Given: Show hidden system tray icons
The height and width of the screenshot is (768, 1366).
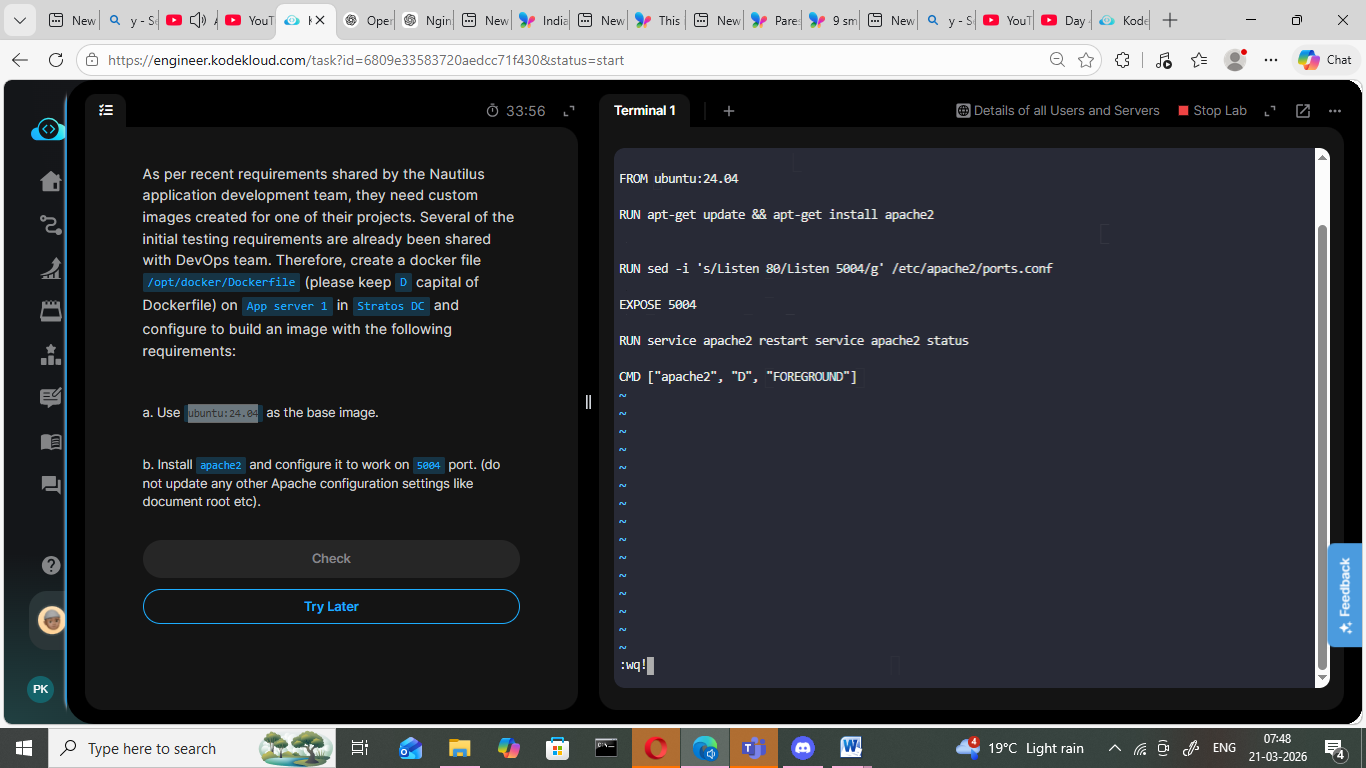Looking at the screenshot, I should click(x=1115, y=748).
